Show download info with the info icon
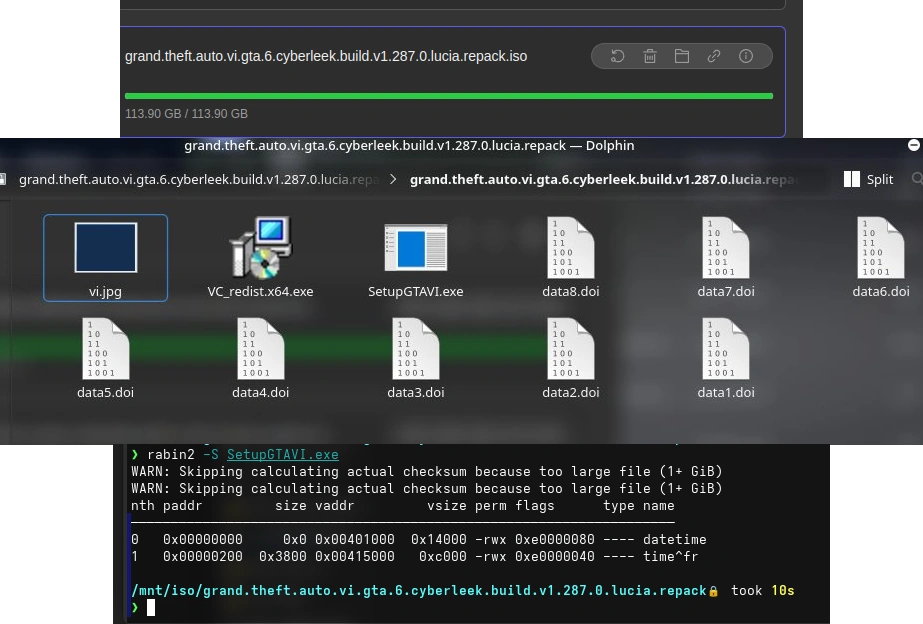Screen dimensions: 923x624 click(x=746, y=57)
